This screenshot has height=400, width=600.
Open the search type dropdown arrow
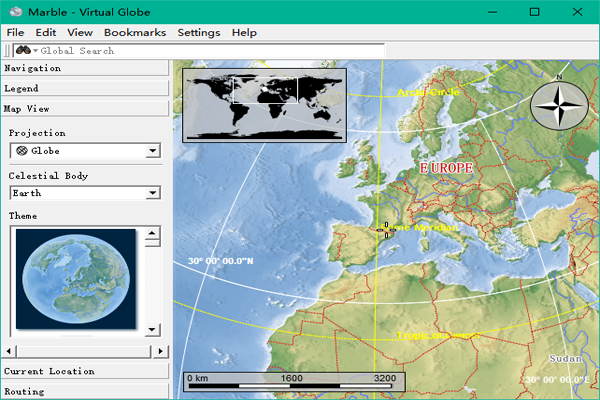click(x=35, y=51)
